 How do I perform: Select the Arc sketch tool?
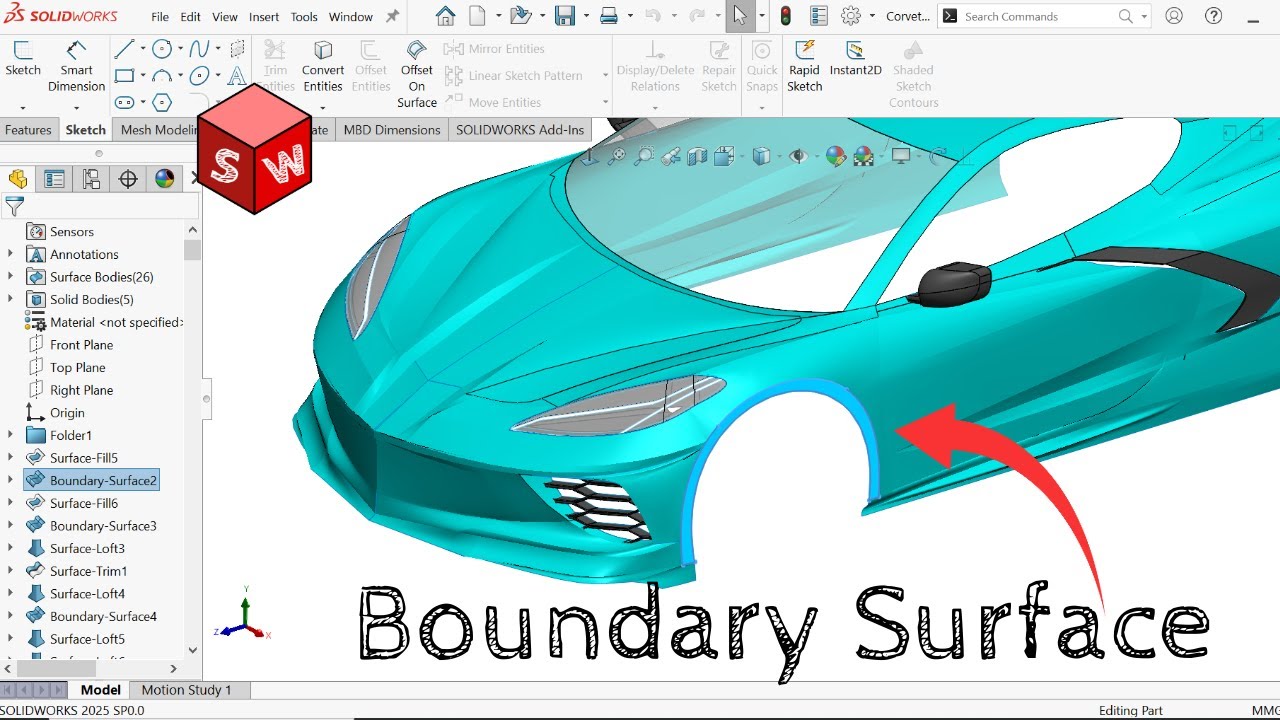click(x=162, y=76)
